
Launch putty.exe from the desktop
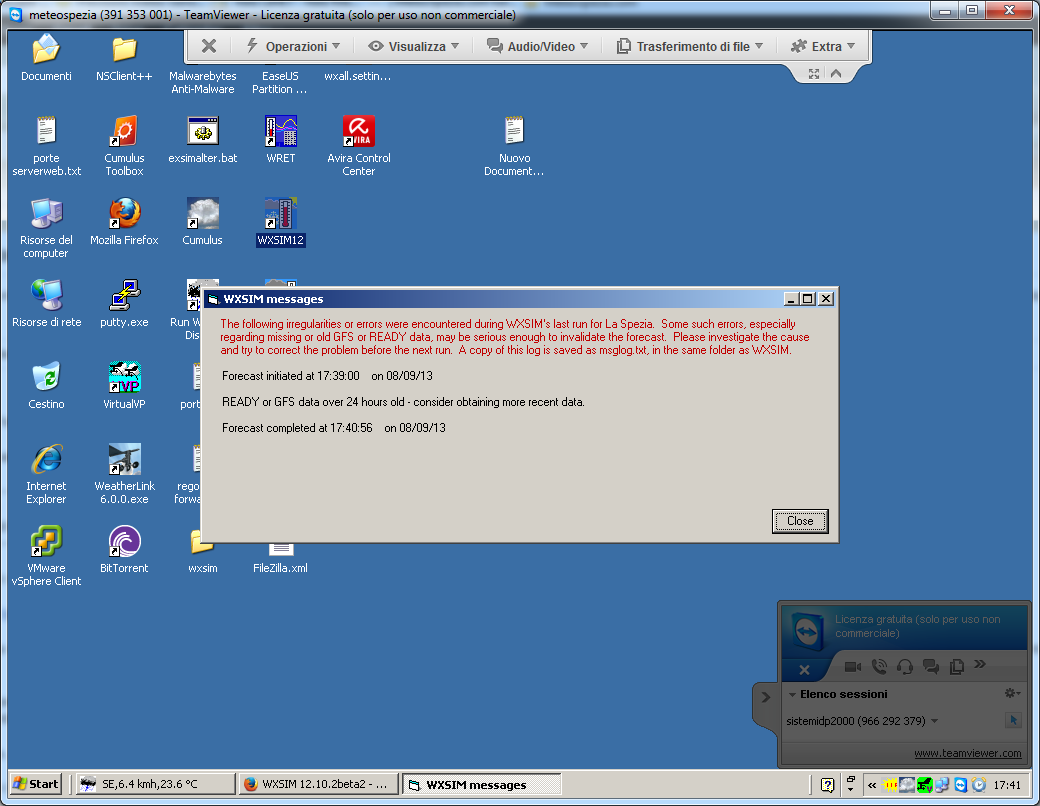tap(124, 296)
